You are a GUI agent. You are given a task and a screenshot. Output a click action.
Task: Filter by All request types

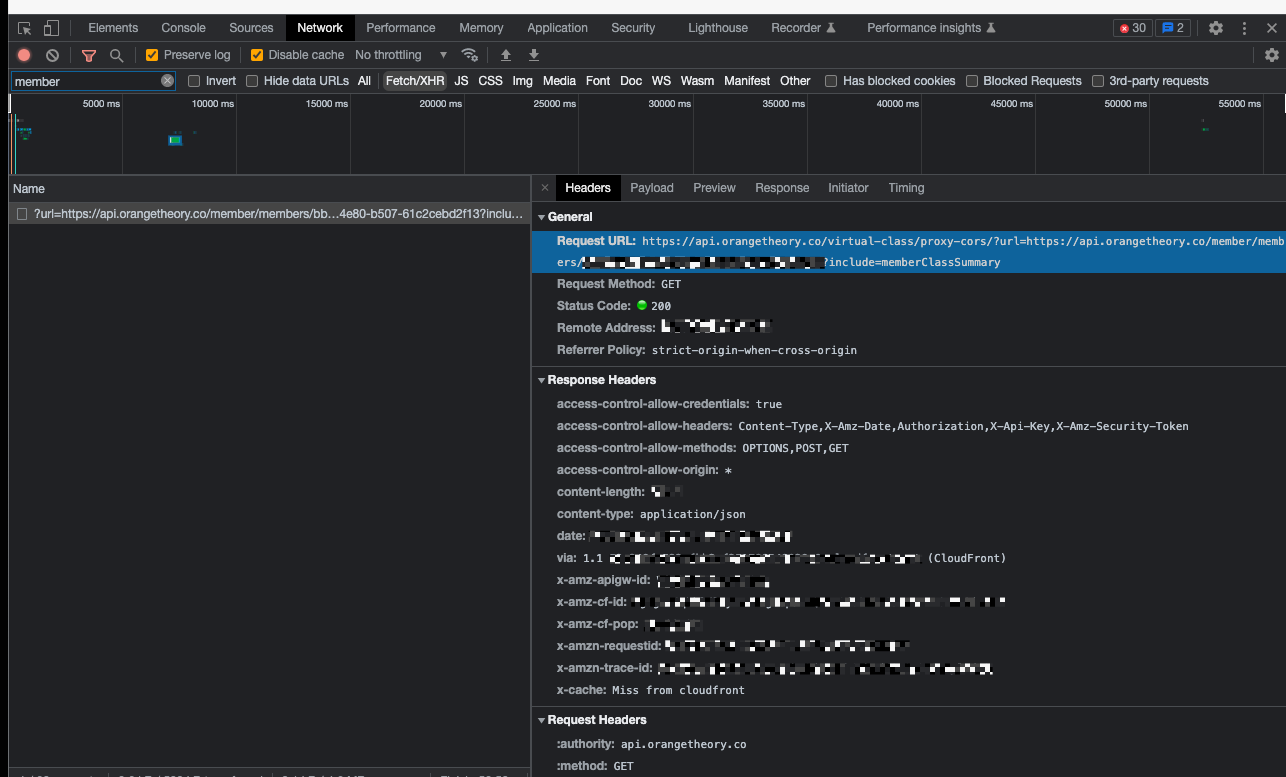(x=364, y=81)
